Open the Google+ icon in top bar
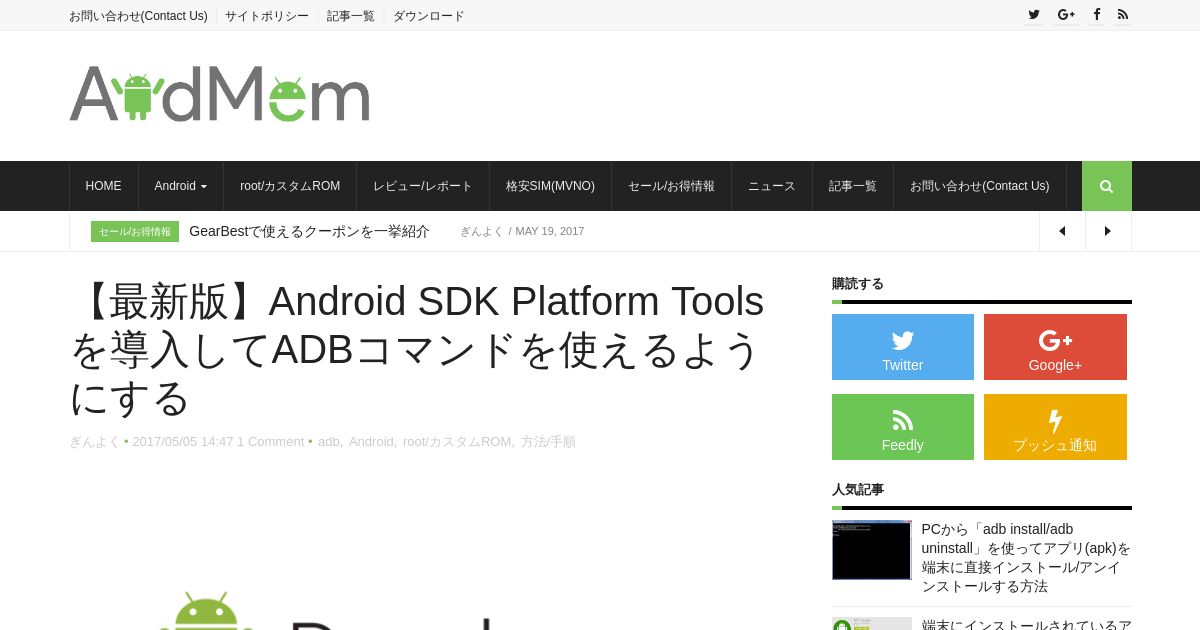Screen dimensions: 1200x630 [1066, 15]
